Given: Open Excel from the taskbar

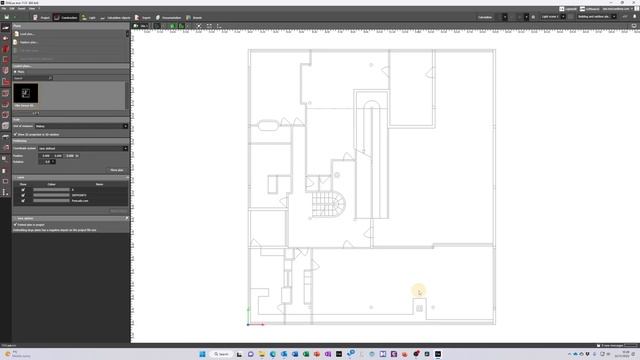Looking at the screenshot, I should (306, 354).
